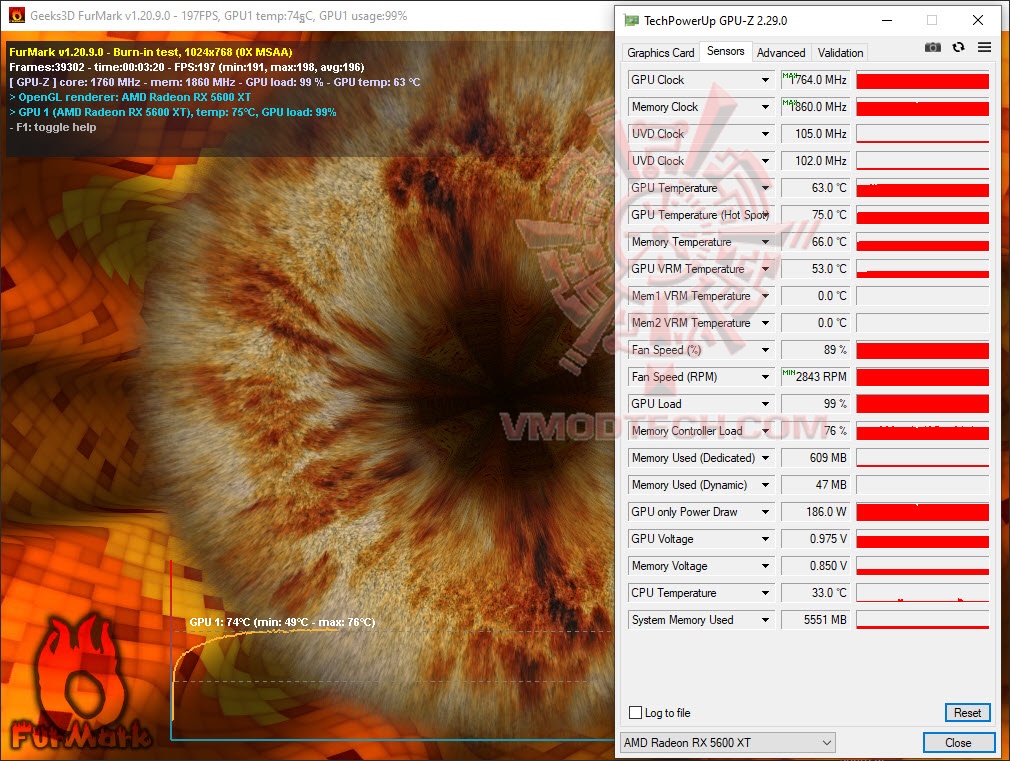Click the 609 MB dedicated memory value
Viewport: 1010px width, 761px height.
(x=815, y=458)
